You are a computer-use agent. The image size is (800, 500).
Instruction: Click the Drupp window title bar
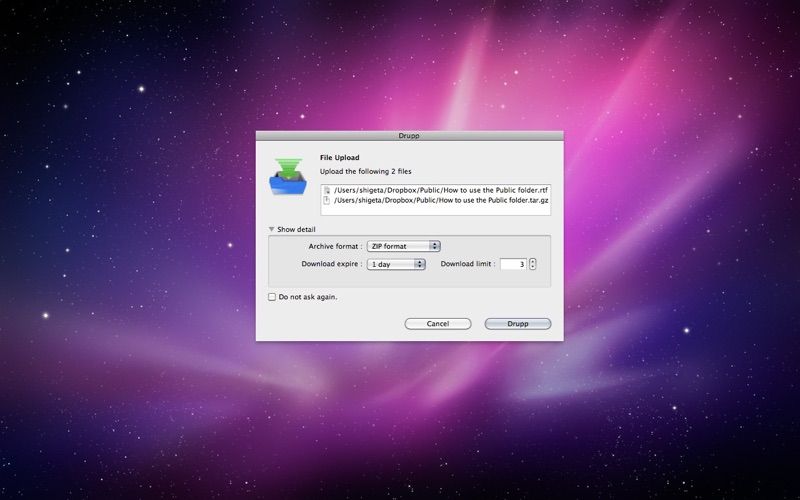tap(410, 136)
